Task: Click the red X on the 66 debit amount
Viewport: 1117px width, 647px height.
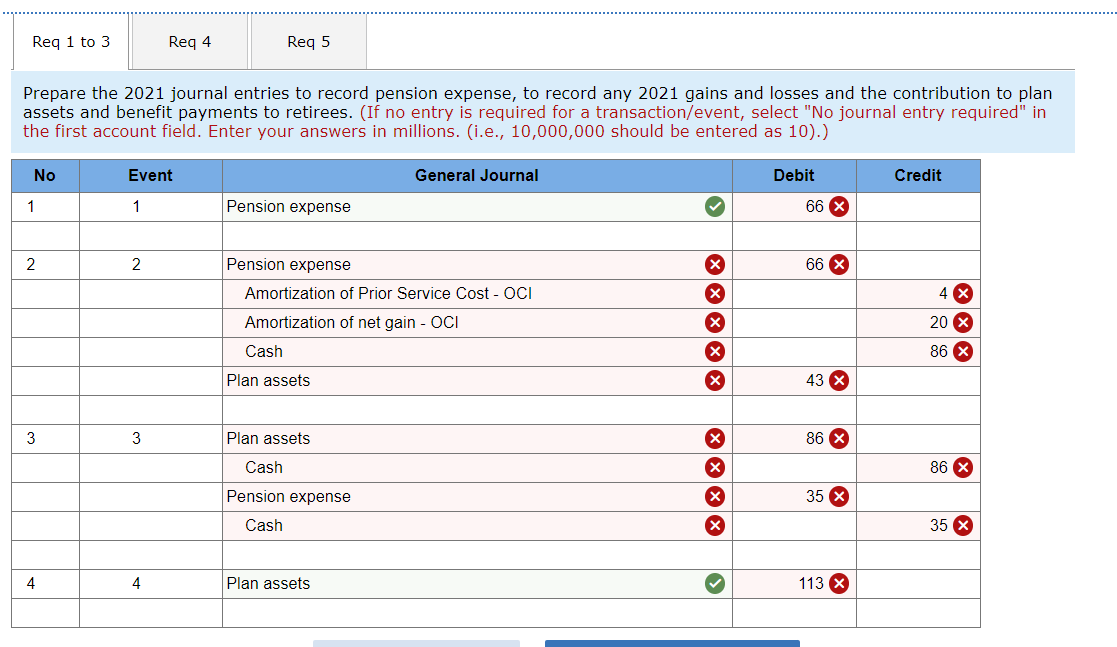Action: click(838, 206)
